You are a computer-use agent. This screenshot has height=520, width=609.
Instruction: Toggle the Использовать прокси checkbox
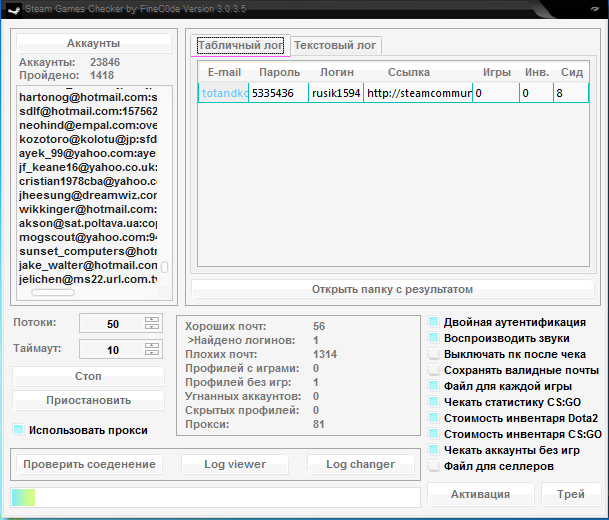(18, 430)
